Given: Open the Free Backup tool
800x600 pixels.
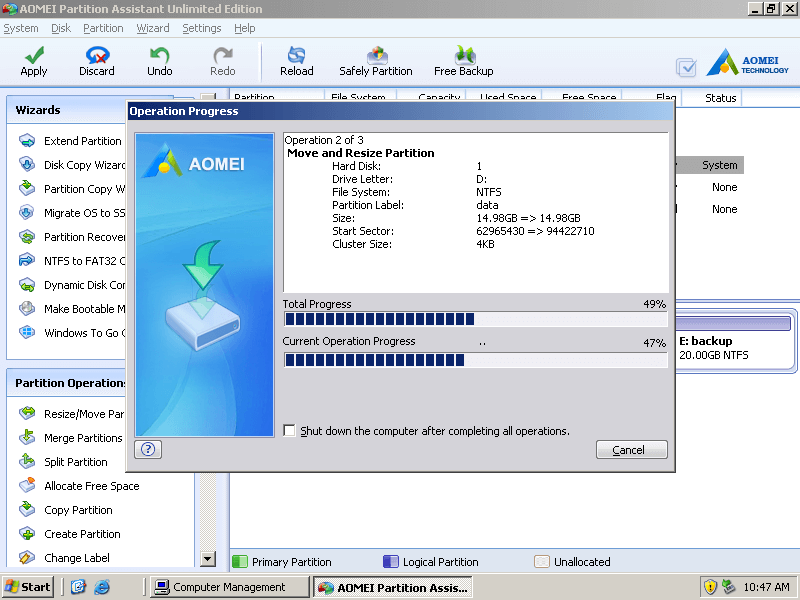Looking at the screenshot, I should point(464,61).
